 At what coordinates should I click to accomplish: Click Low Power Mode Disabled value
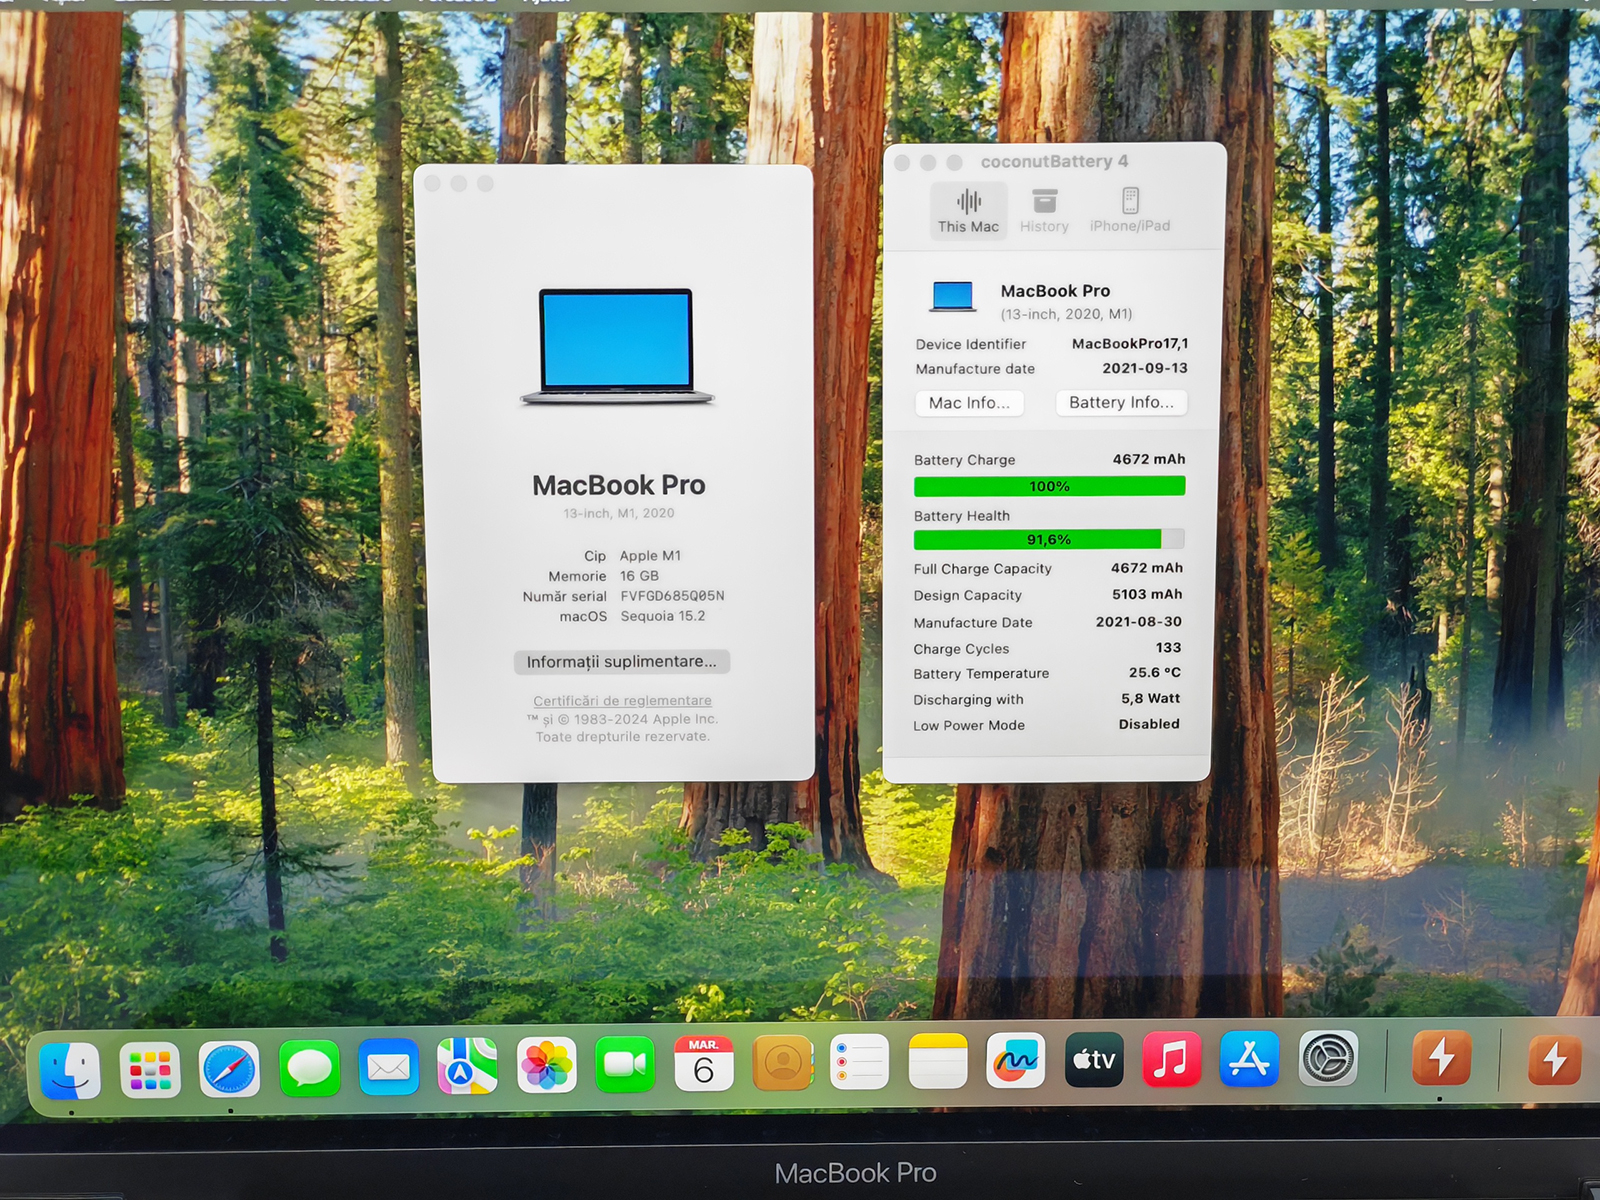click(x=1149, y=724)
